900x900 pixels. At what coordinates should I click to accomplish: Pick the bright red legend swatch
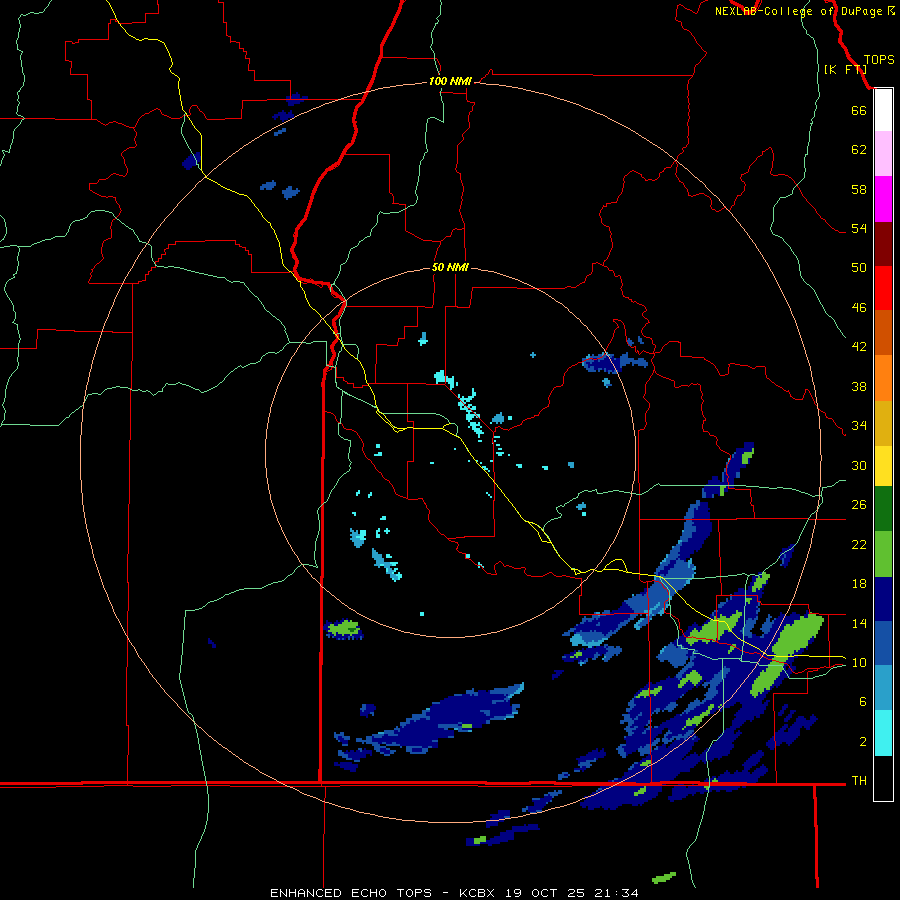pos(883,288)
